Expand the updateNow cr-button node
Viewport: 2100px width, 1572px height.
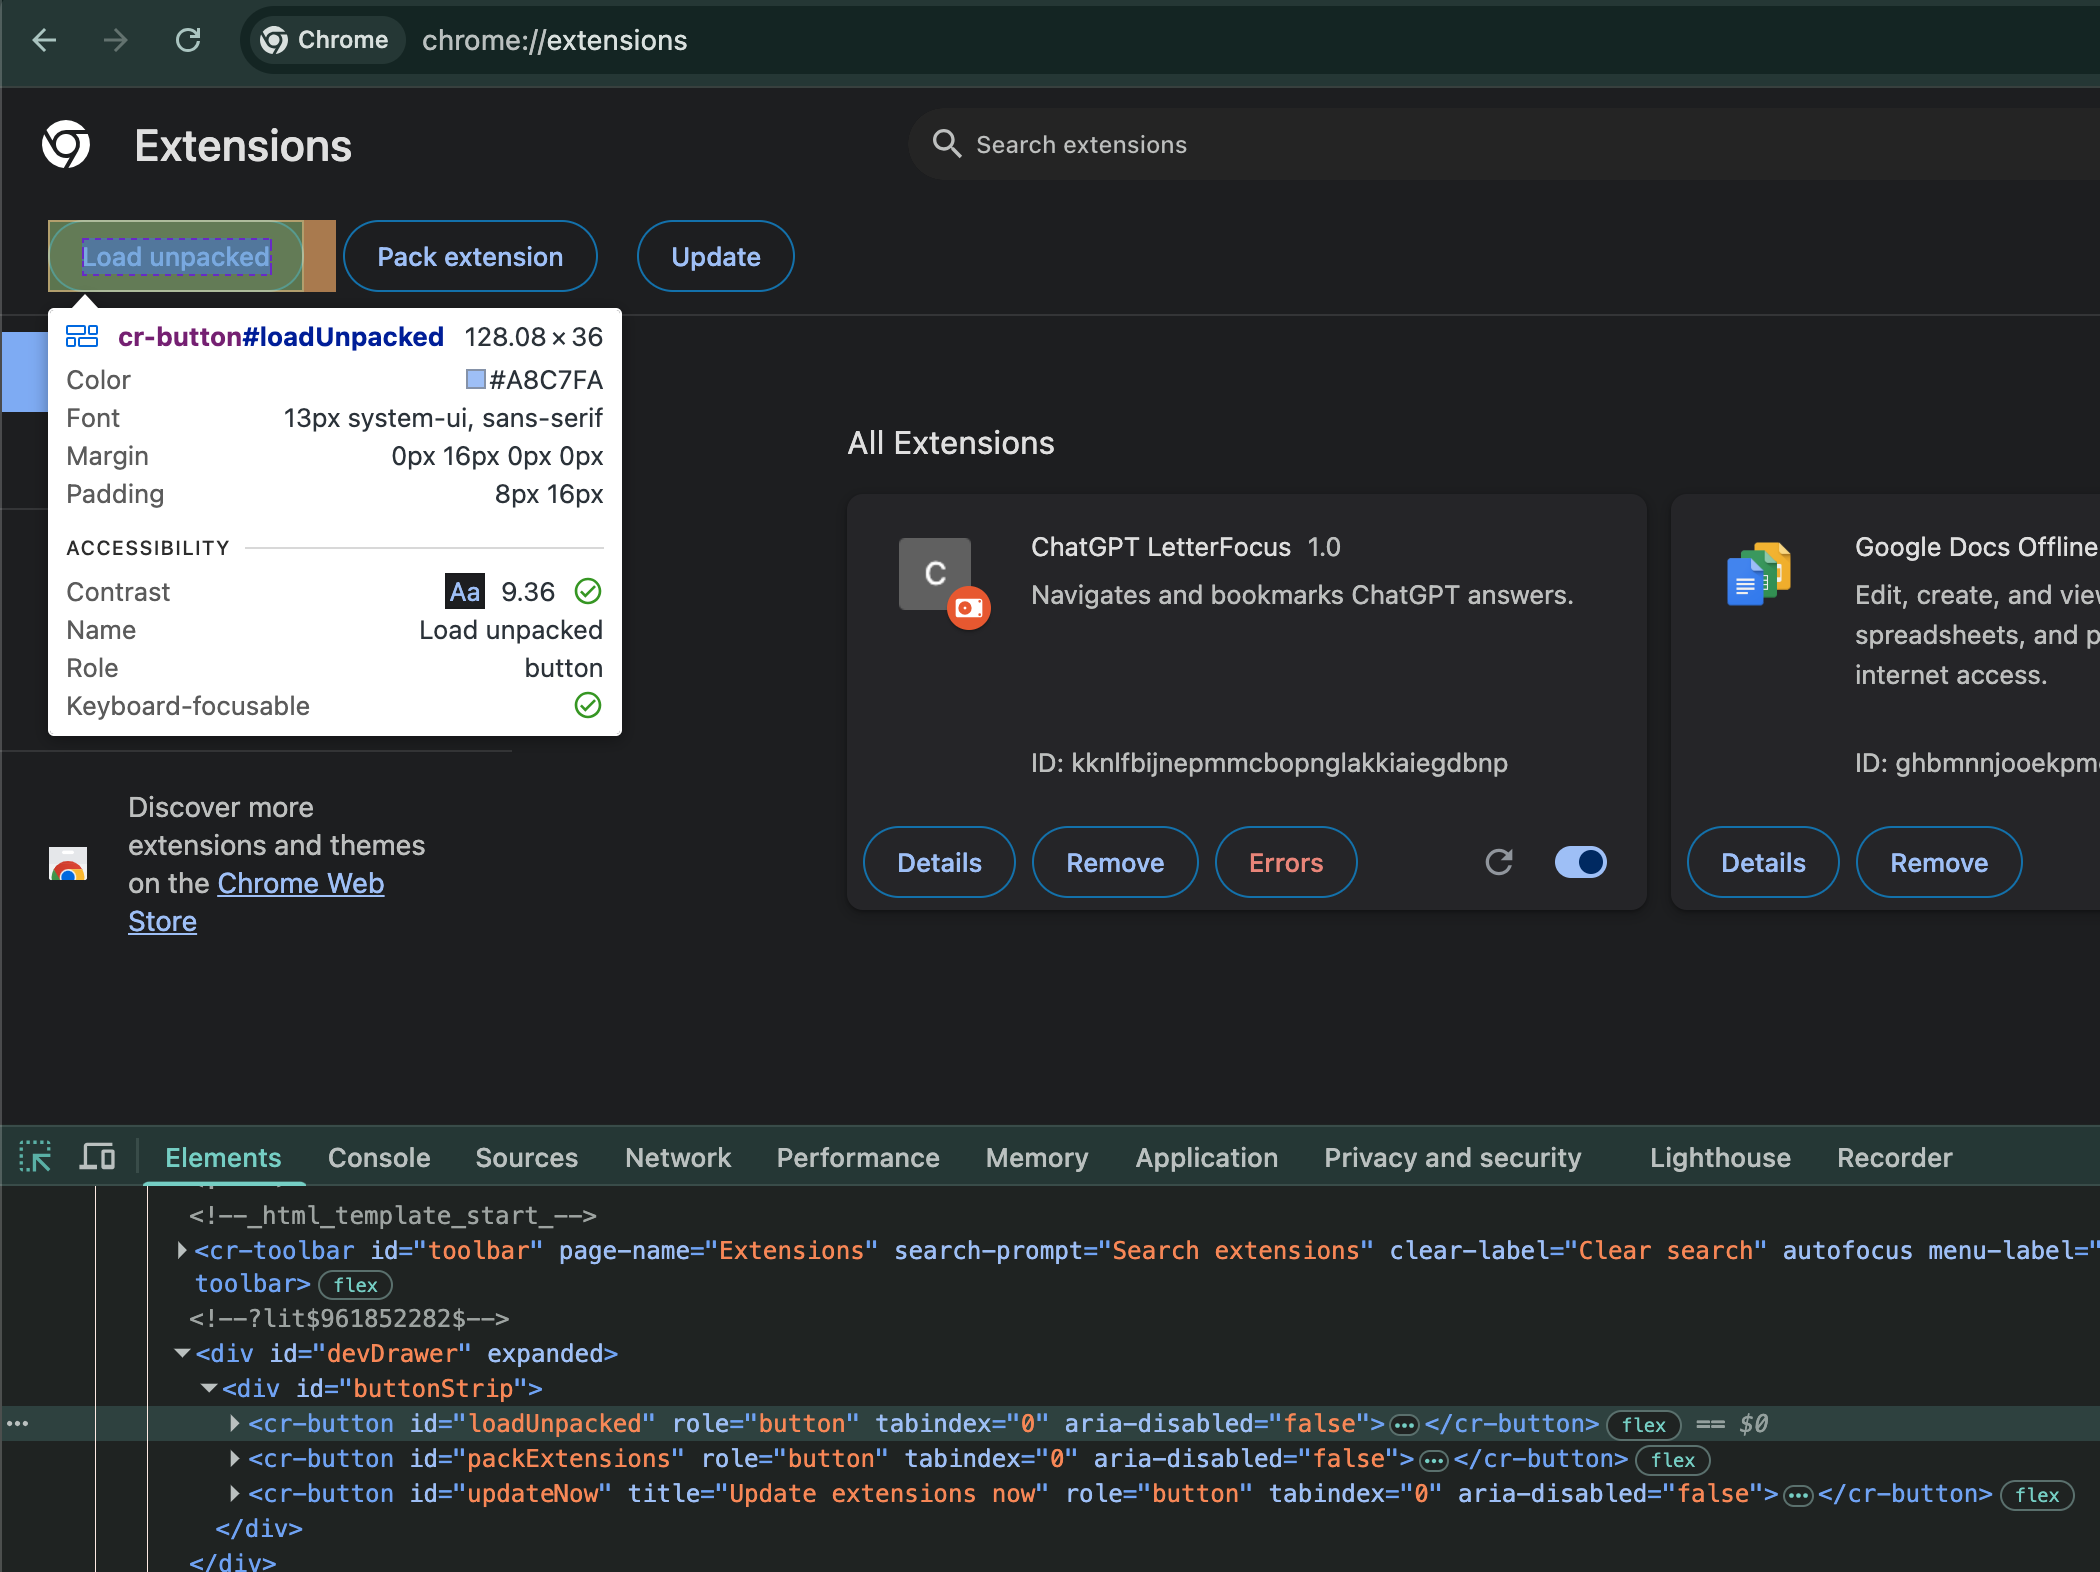pyautogui.click(x=235, y=1493)
